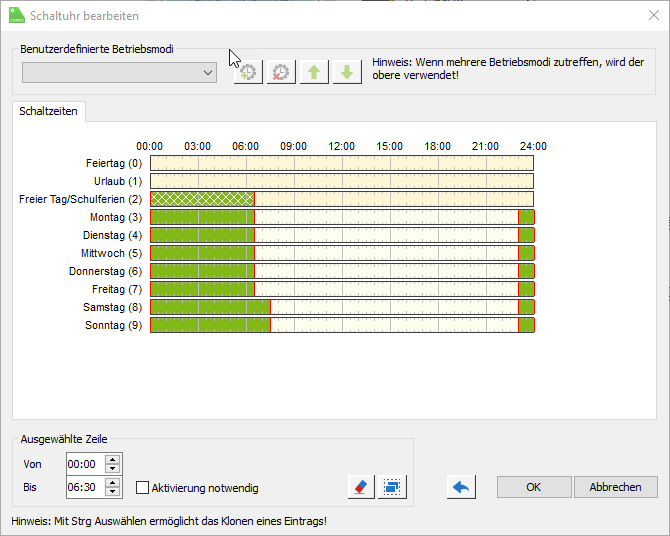Click the Von time field showing 00:00

point(85,464)
